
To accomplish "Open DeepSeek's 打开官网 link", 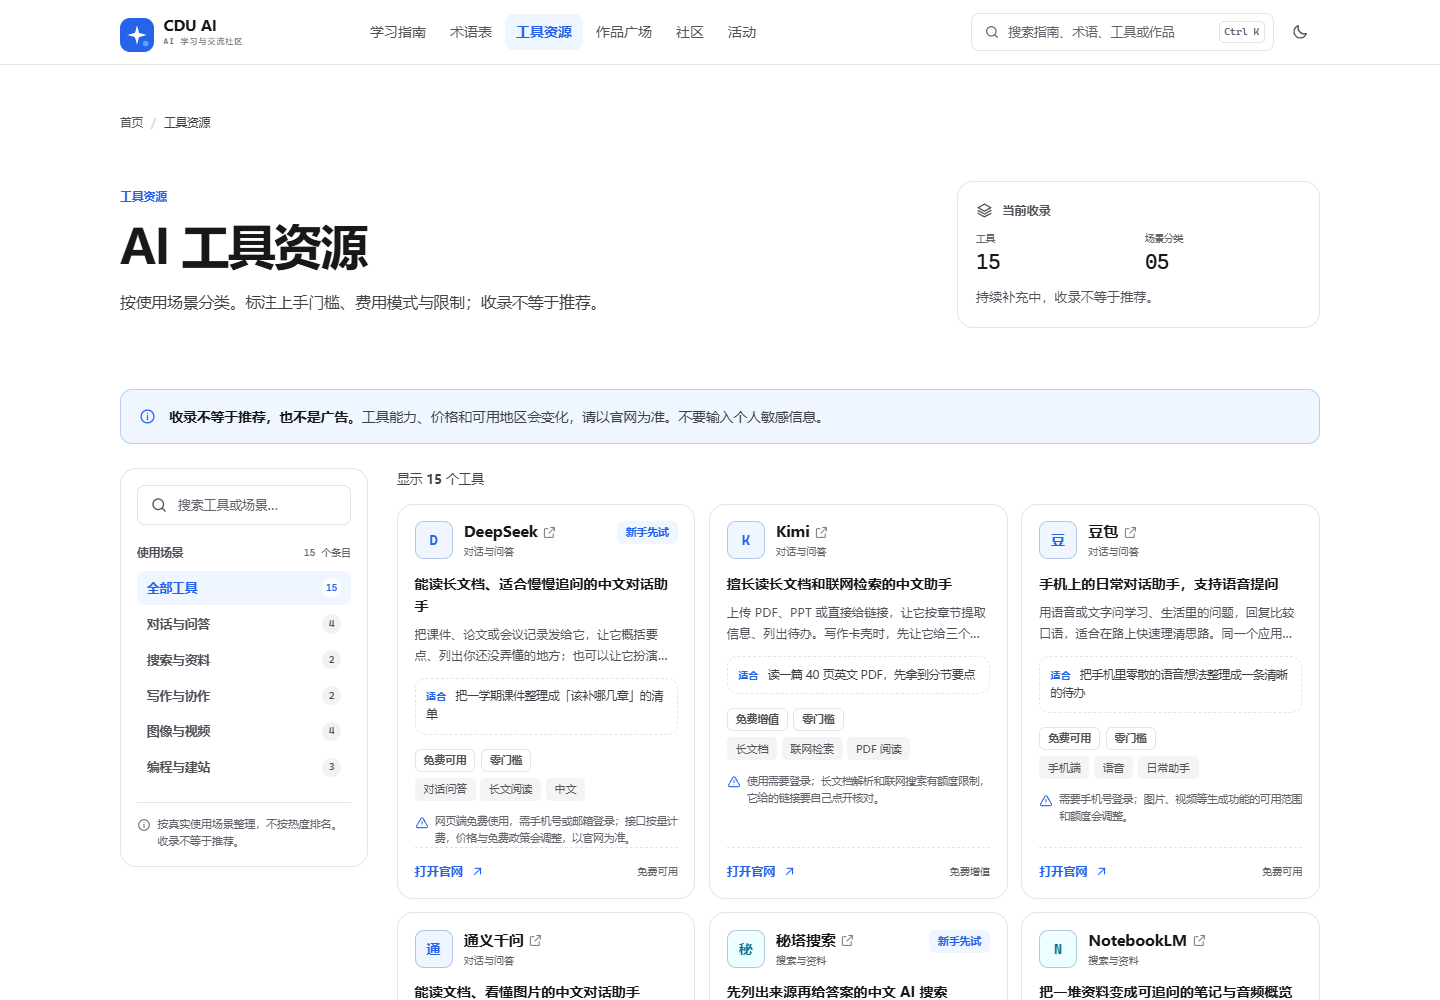I will (x=449, y=872).
